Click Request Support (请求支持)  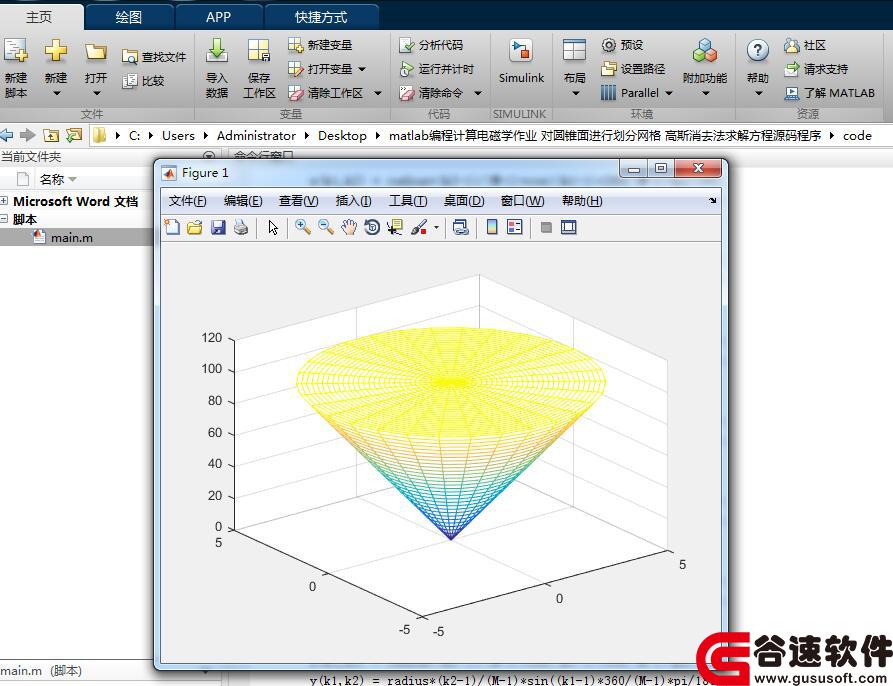[x=816, y=69]
